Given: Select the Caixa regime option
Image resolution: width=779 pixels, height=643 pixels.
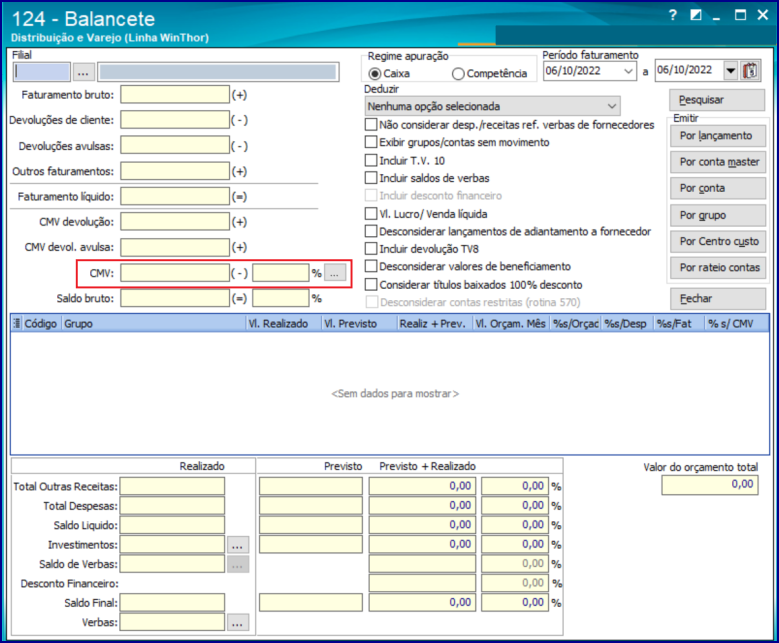Looking at the screenshot, I should click(x=390, y=74).
